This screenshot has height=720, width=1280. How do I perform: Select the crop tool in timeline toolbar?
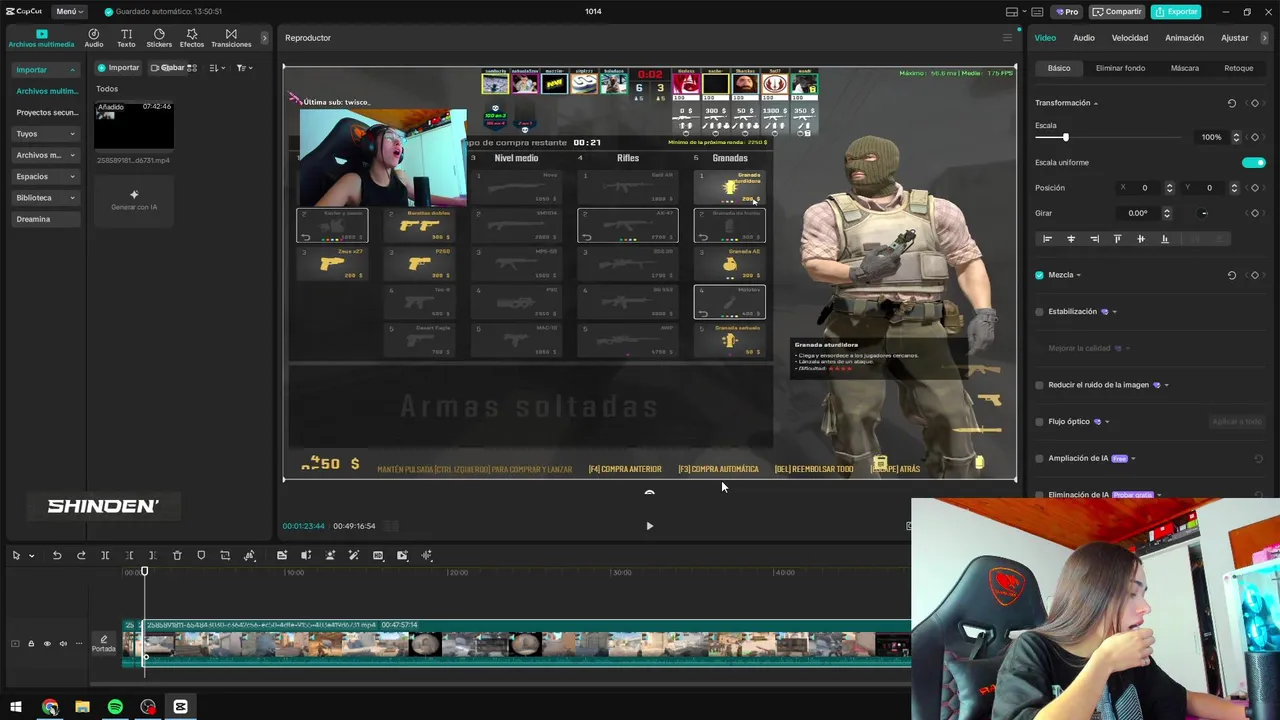coord(225,555)
